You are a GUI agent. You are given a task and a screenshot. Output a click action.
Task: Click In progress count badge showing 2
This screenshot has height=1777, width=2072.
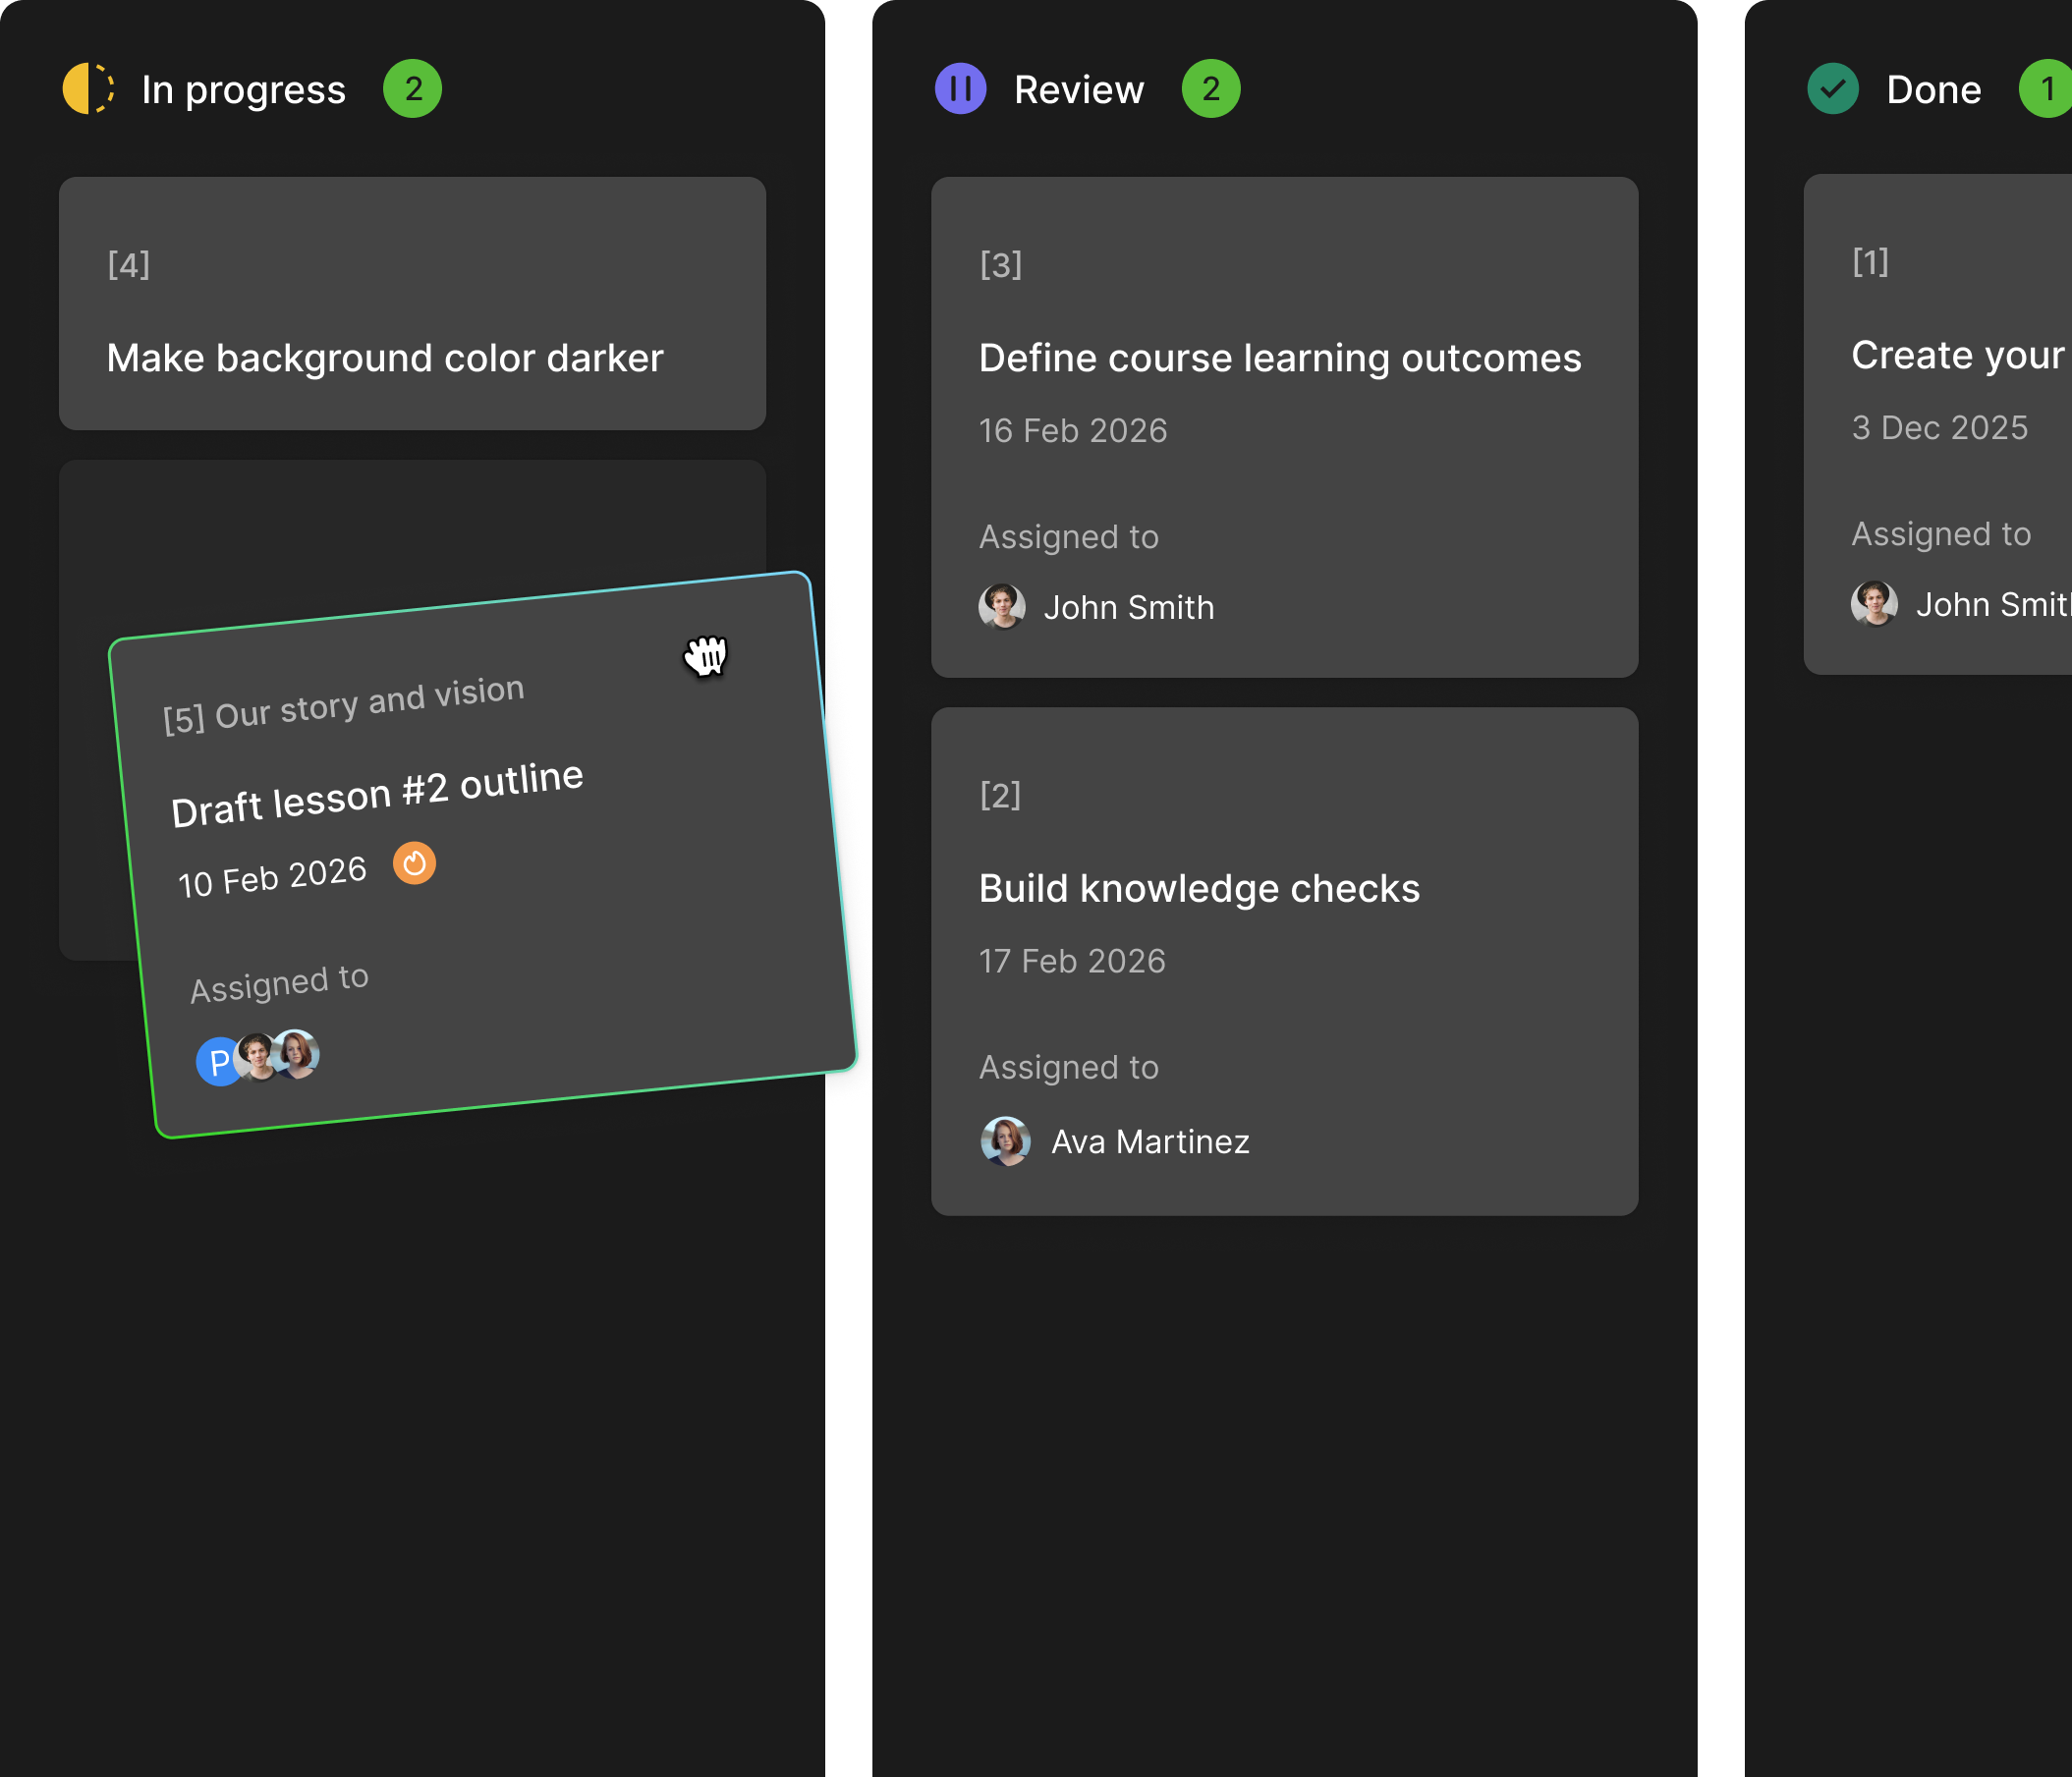click(412, 89)
